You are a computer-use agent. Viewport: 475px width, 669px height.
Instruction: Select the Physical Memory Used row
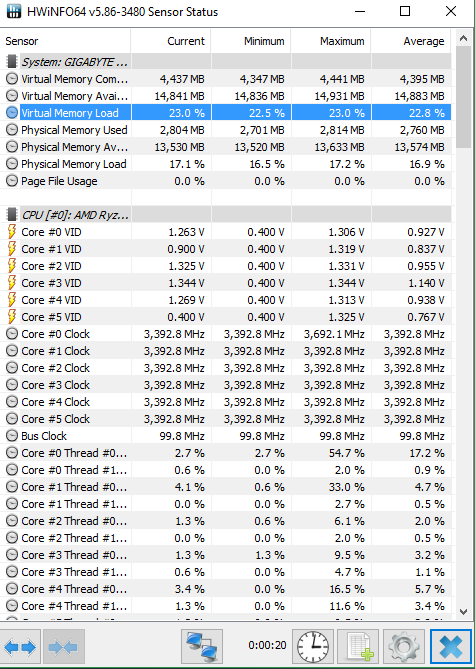pos(225,130)
